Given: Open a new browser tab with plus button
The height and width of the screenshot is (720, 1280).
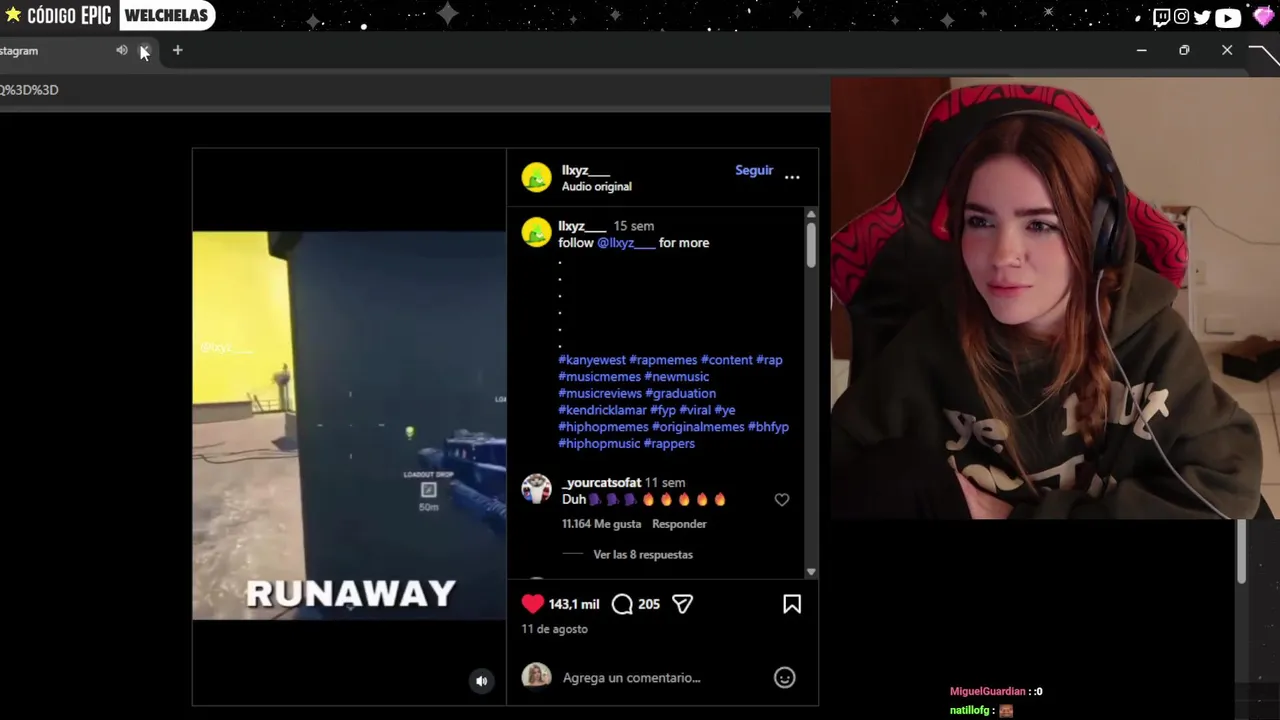Looking at the screenshot, I should coord(177,50).
